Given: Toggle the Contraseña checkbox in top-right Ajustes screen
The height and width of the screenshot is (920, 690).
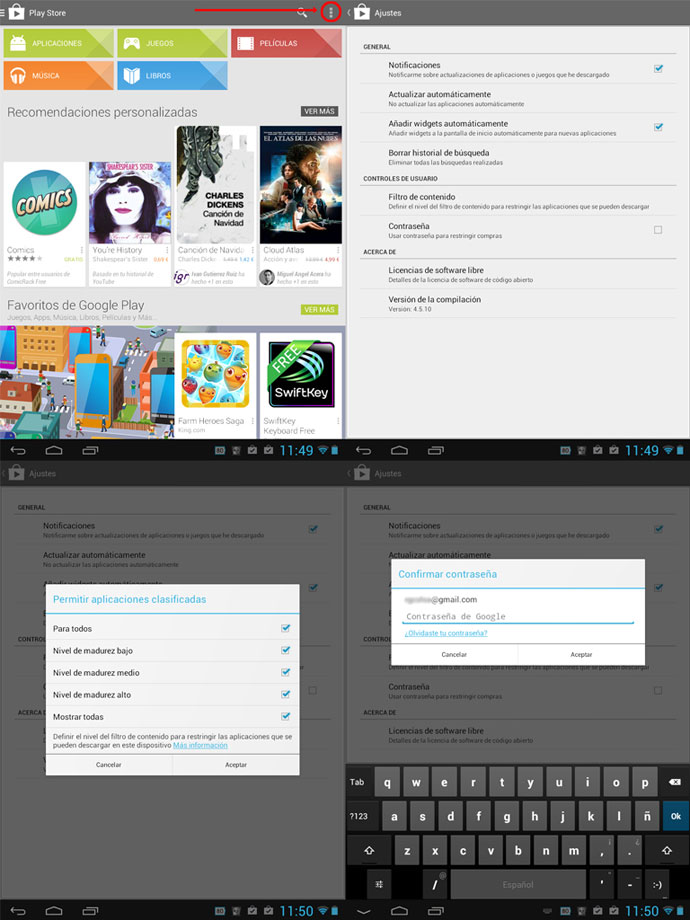Looking at the screenshot, I should click(x=658, y=230).
